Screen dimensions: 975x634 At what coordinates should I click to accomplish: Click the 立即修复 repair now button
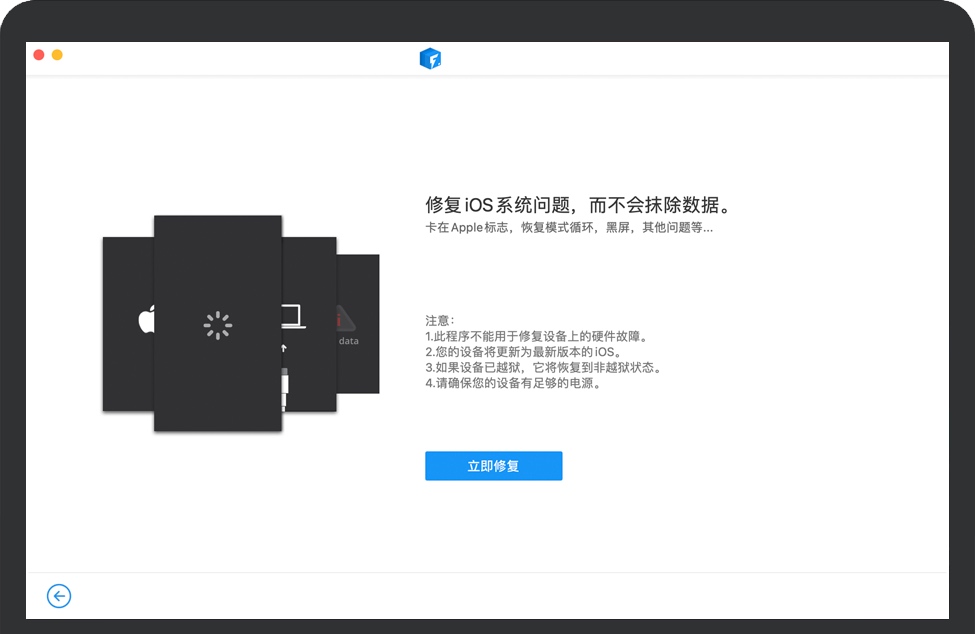click(x=493, y=466)
